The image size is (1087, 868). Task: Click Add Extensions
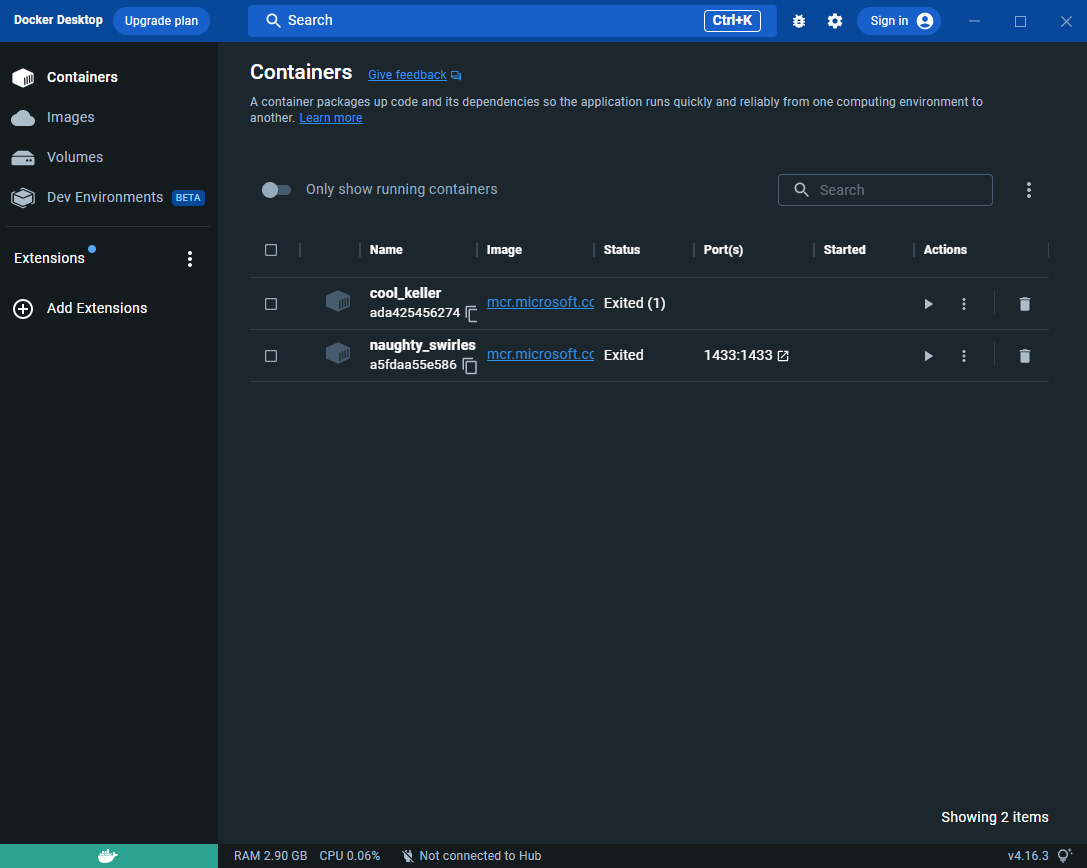pos(96,308)
